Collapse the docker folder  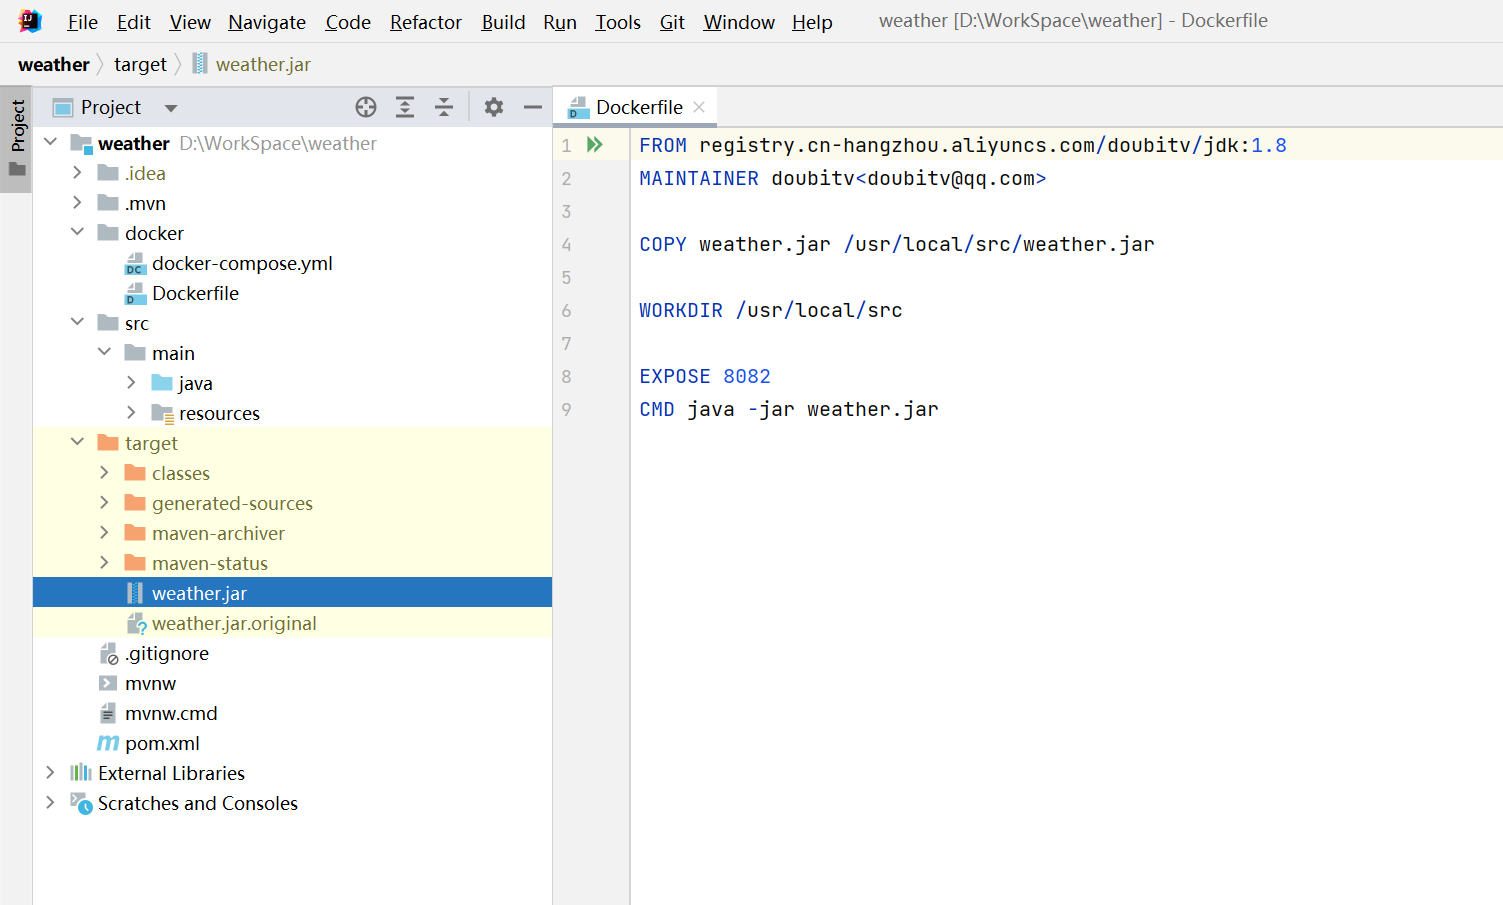coord(77,232)
